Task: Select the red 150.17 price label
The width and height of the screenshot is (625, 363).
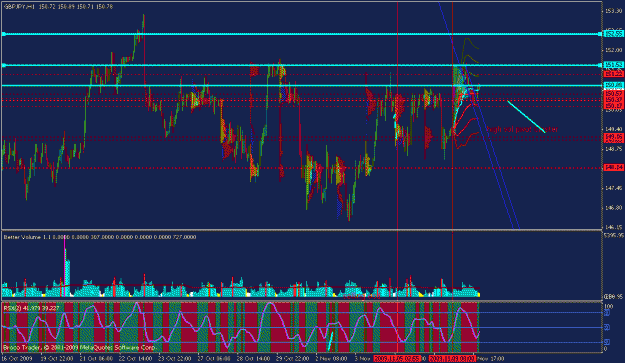Action: [x=614, y=106]
